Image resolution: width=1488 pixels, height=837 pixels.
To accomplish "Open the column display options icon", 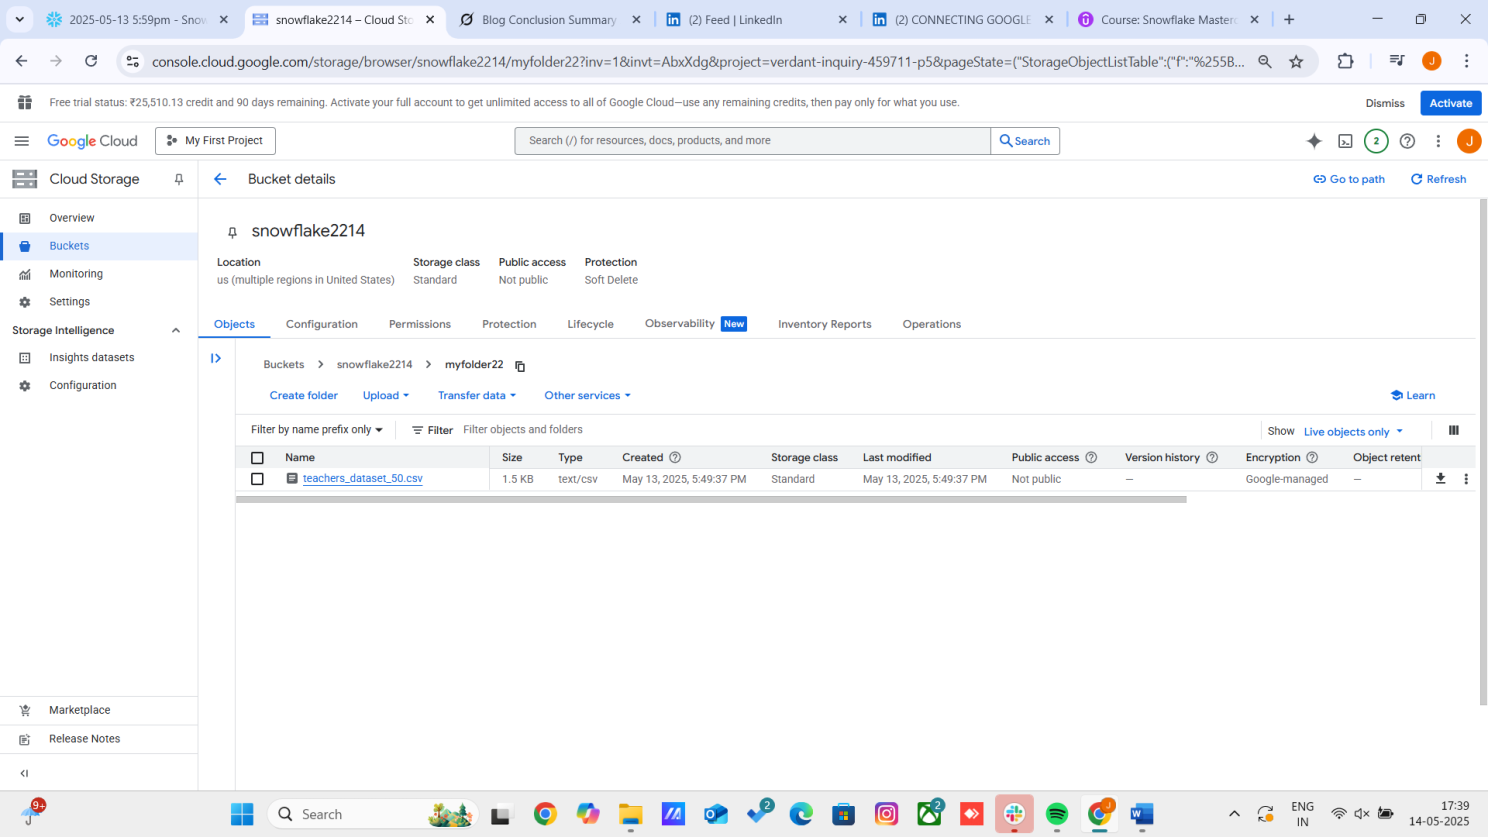I will pyautogui.click(x=1453, y=430).
